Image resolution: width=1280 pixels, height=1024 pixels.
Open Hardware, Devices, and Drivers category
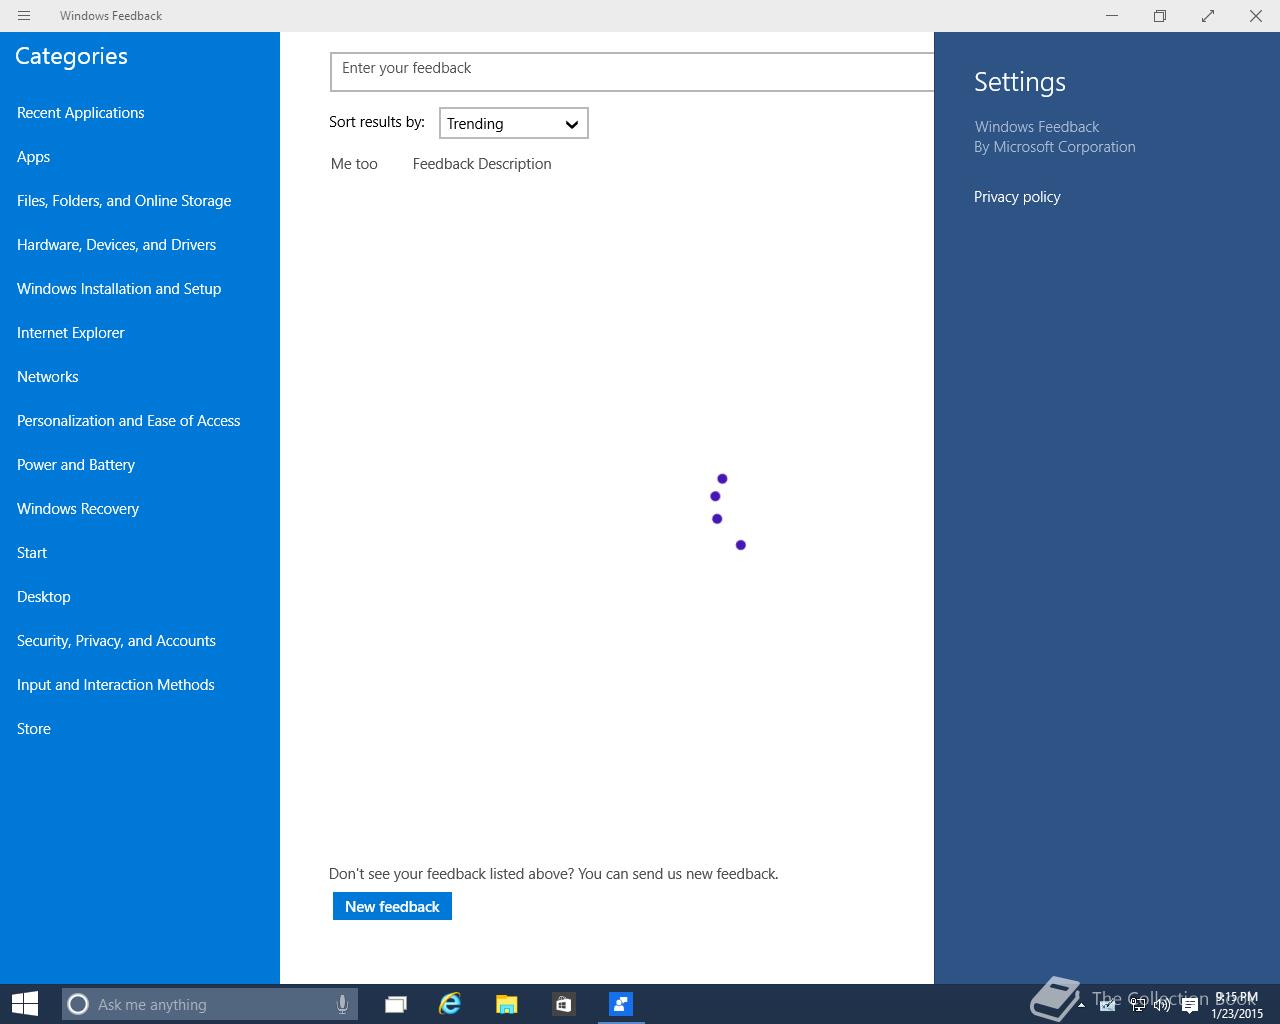(116, 245)
